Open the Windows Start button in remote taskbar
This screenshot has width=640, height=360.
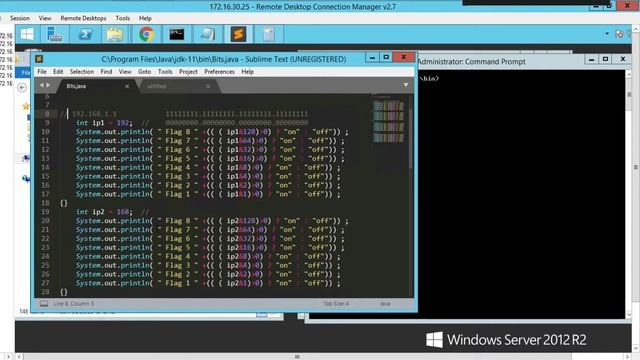(27, 34)
